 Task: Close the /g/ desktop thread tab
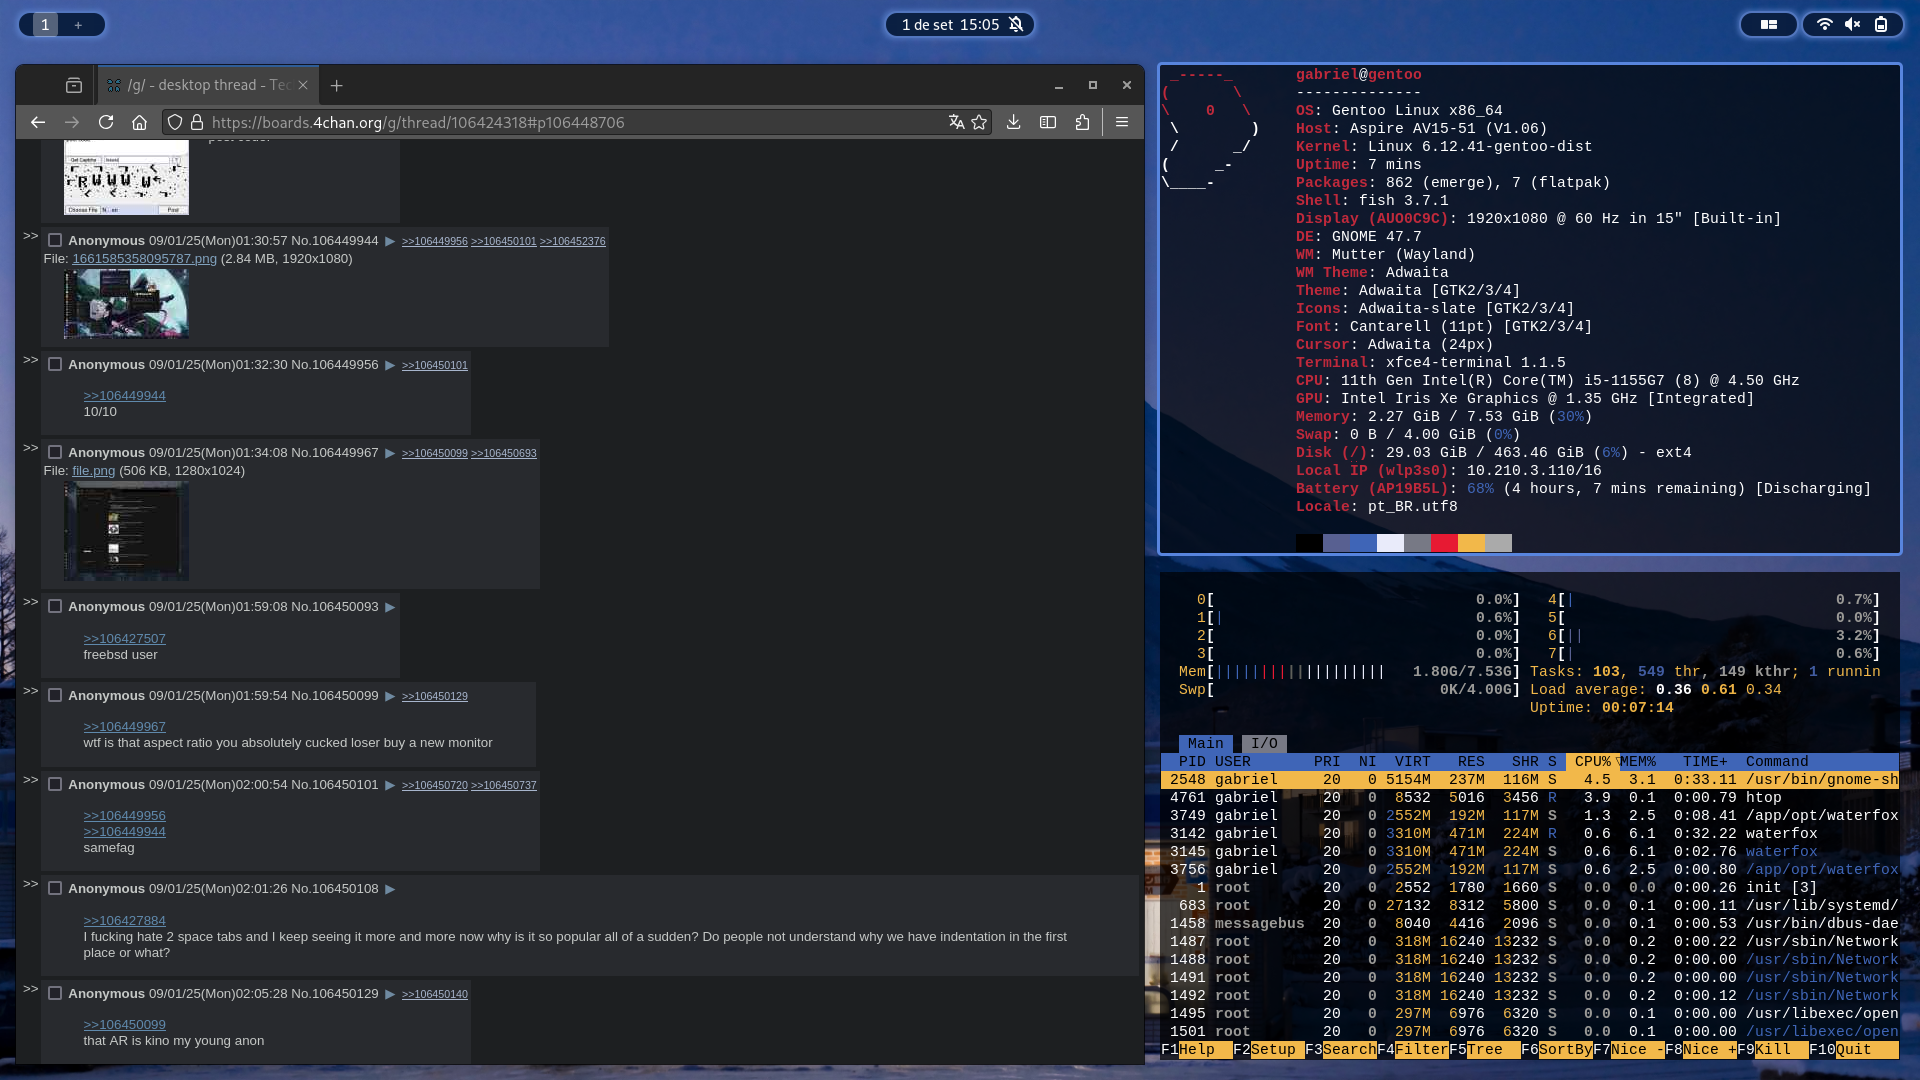point(303,85)
